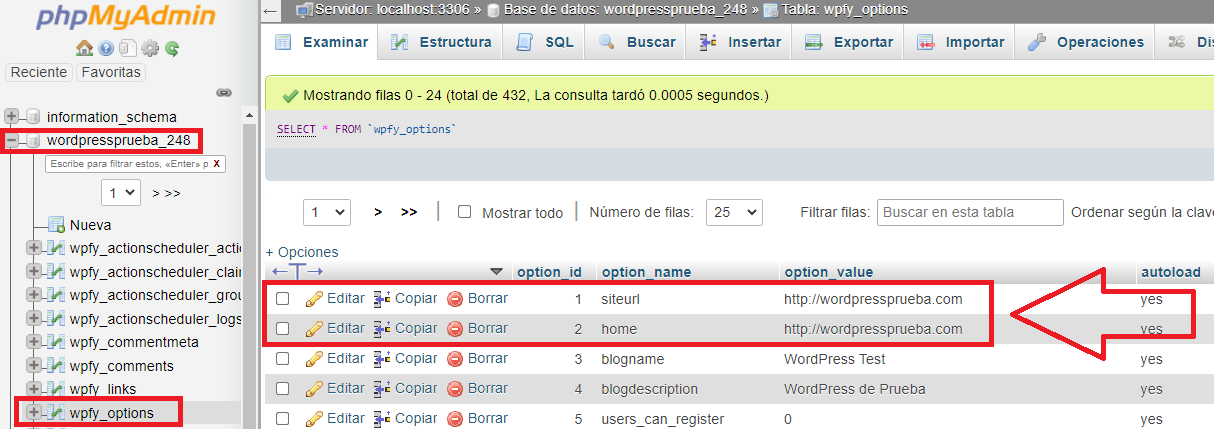Sort by the option_name column header

(x=645, y=272)
